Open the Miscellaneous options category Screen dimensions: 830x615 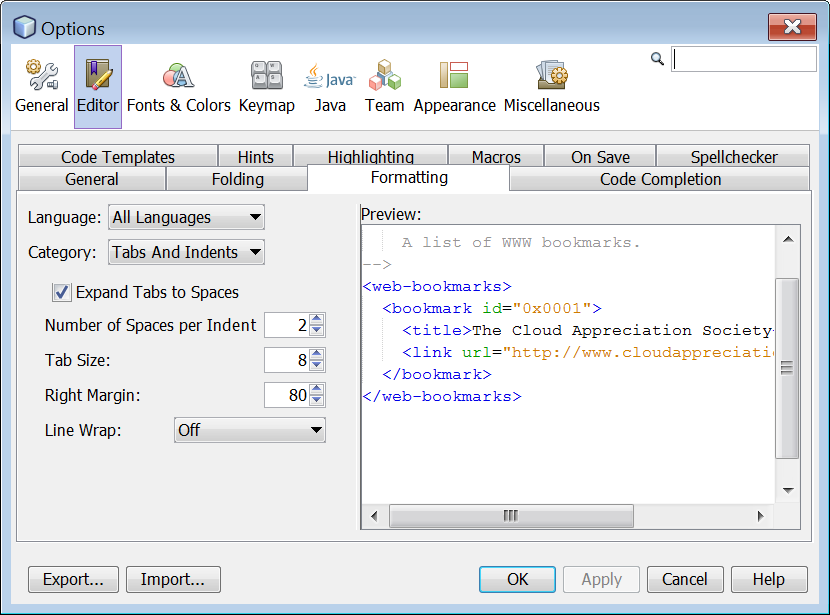(x=552, y=87)
